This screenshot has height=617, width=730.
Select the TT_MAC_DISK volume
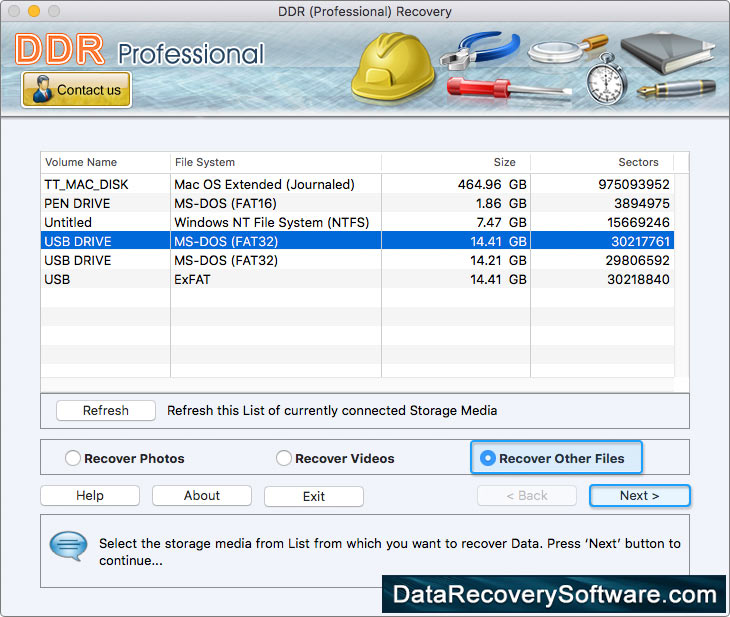(x=357, y=184)
